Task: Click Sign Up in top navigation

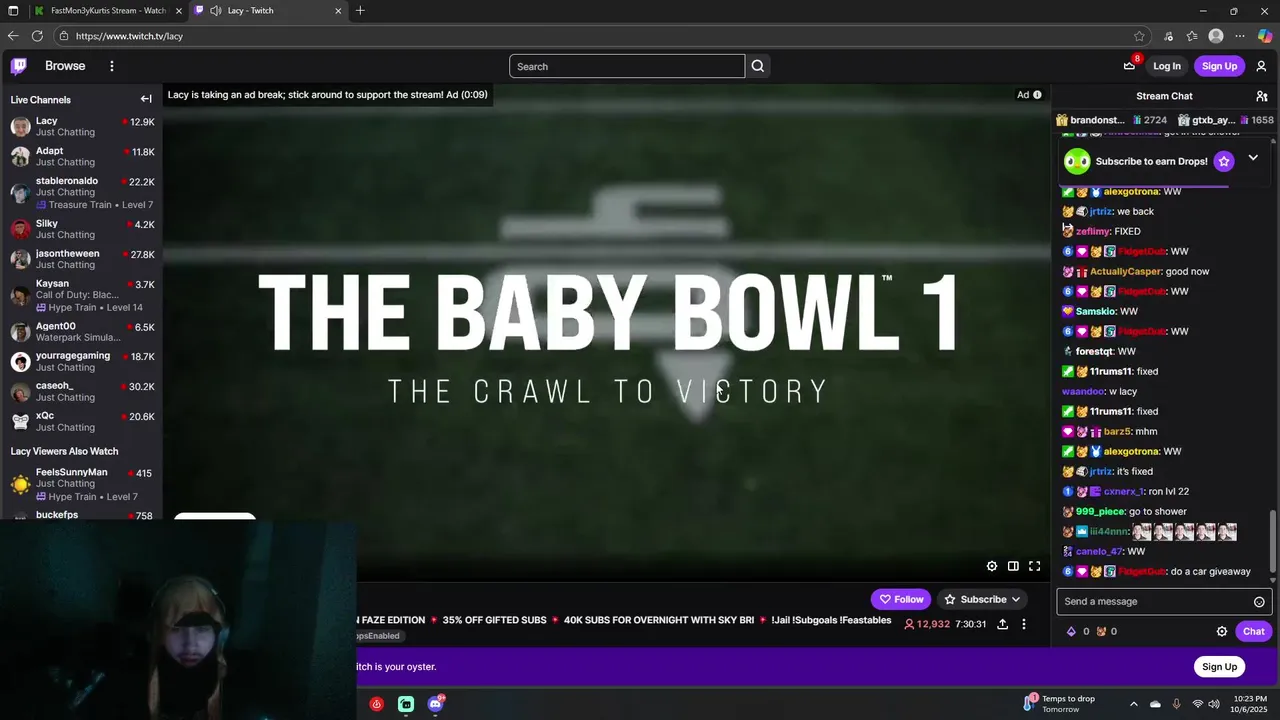Action: (x=1219, y=66)
